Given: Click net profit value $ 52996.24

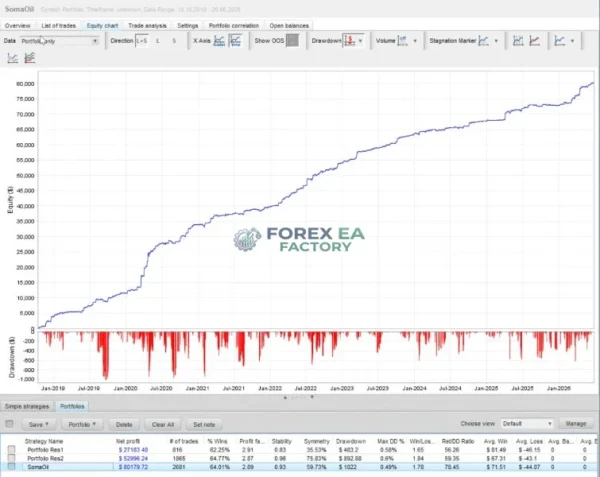Looking at the screenshot, I should point(133,458).
